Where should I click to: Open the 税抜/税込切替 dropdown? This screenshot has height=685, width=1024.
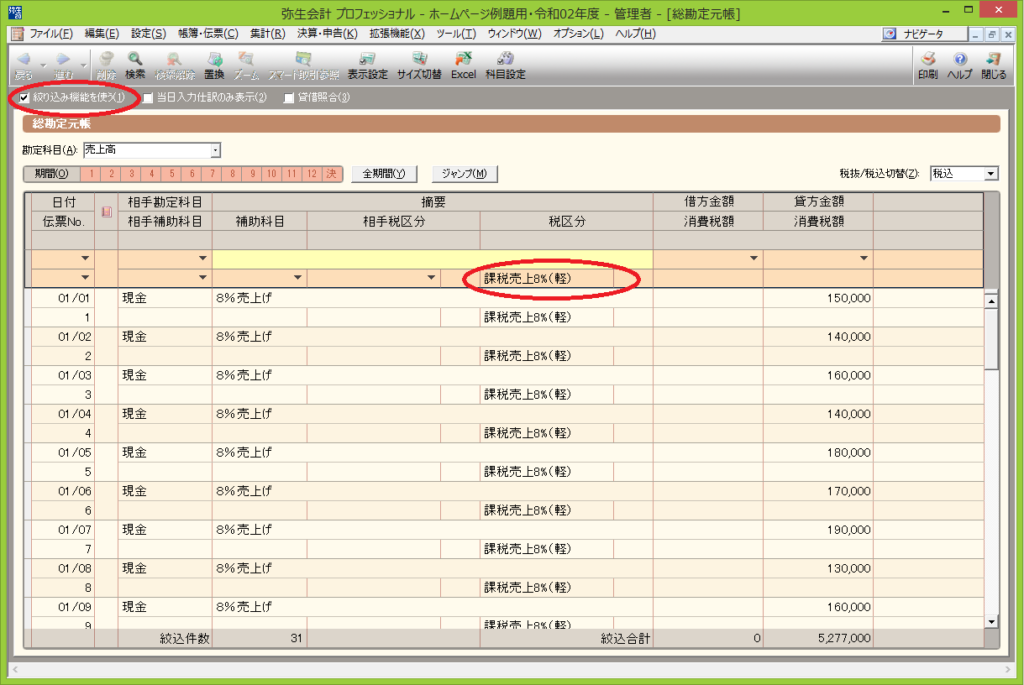(990, 173)
